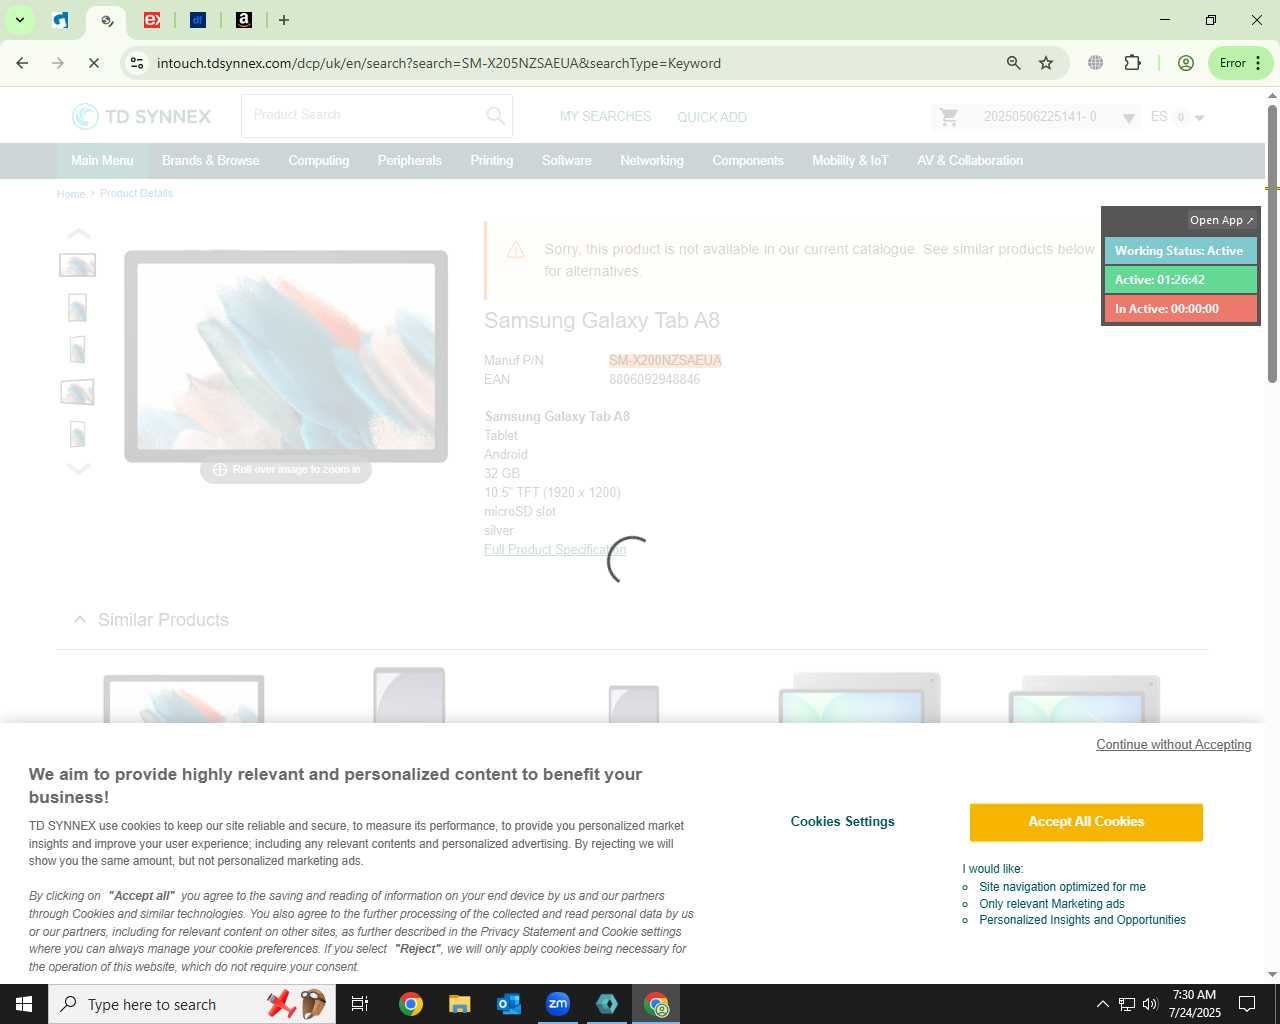This screenshot has width=1280, height=1024.
Task: Switch to the dark blue browser tab
Action: tap(198, 20)
